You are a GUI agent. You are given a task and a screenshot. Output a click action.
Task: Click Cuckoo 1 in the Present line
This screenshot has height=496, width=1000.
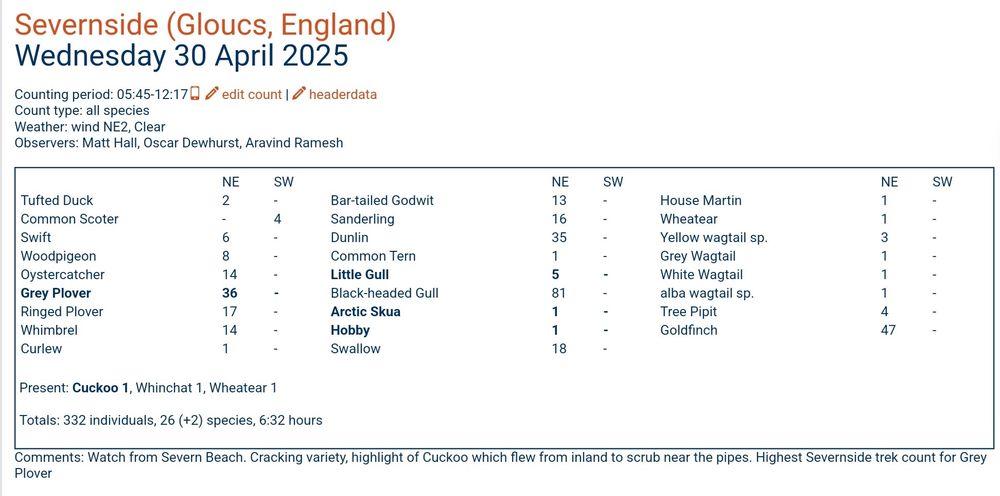click(x=101, y=388)
